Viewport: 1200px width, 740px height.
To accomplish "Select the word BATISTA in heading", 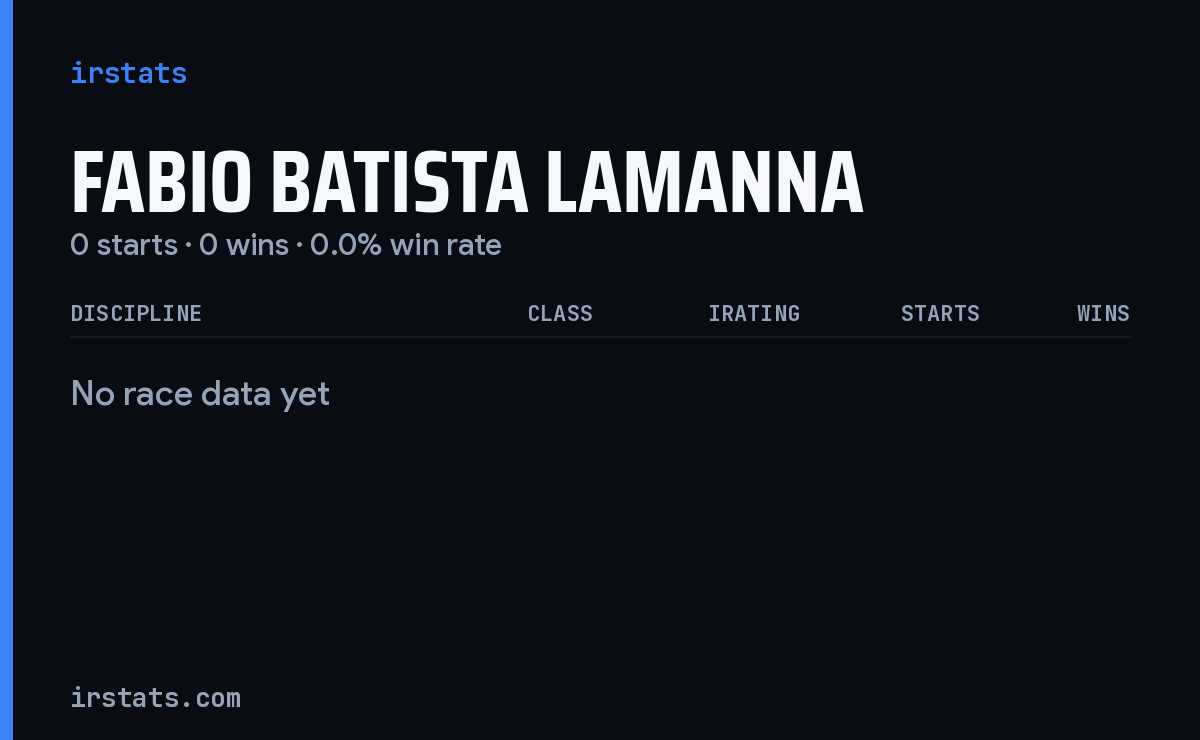I will click(399, 183).
